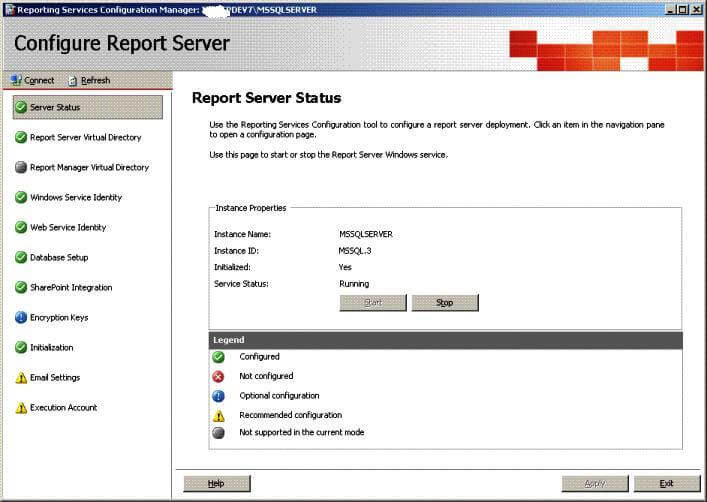Click the yellow warning icon beside Execution Account
Image resolution: width=707 pixels, height=502 pixels.
21,408
